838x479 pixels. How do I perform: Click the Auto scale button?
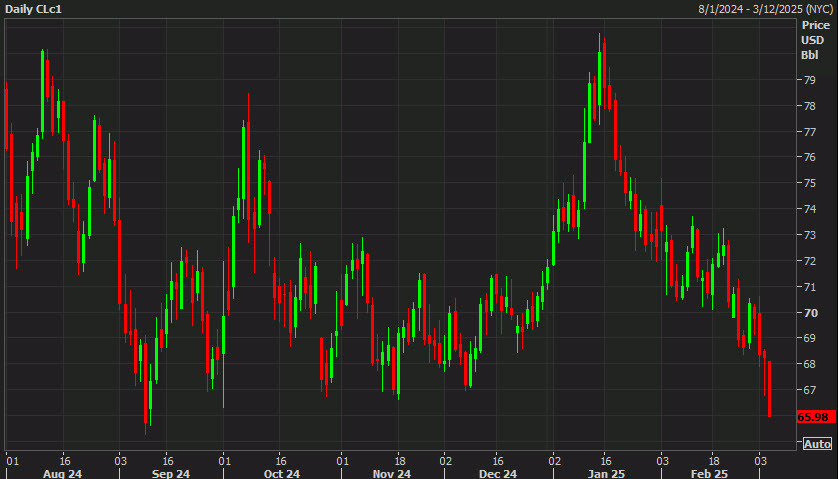817,444
